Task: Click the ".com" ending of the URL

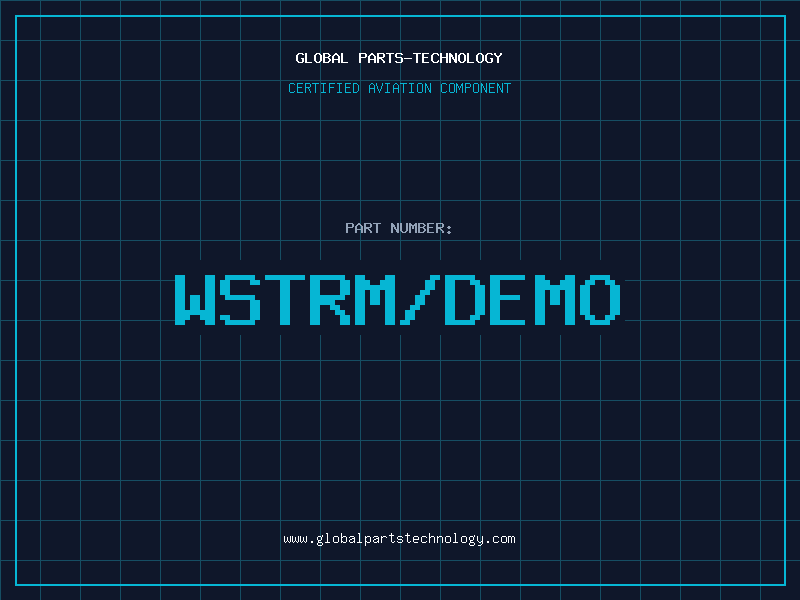Action: click(500, 539)
